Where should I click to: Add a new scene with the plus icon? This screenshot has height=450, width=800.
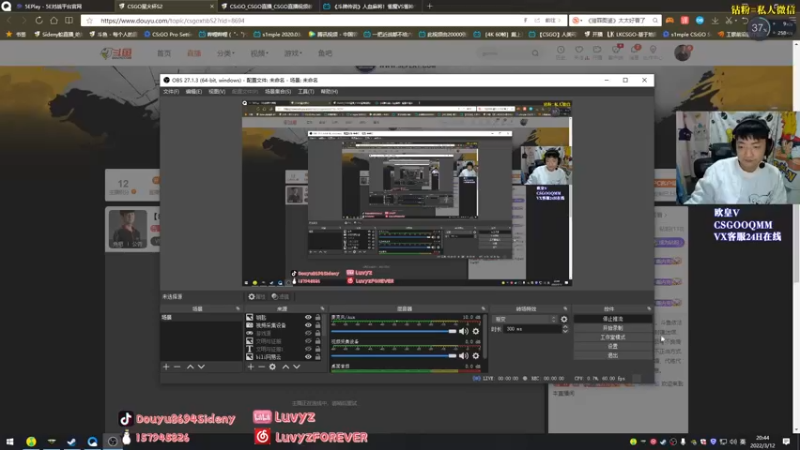point(166,367)
